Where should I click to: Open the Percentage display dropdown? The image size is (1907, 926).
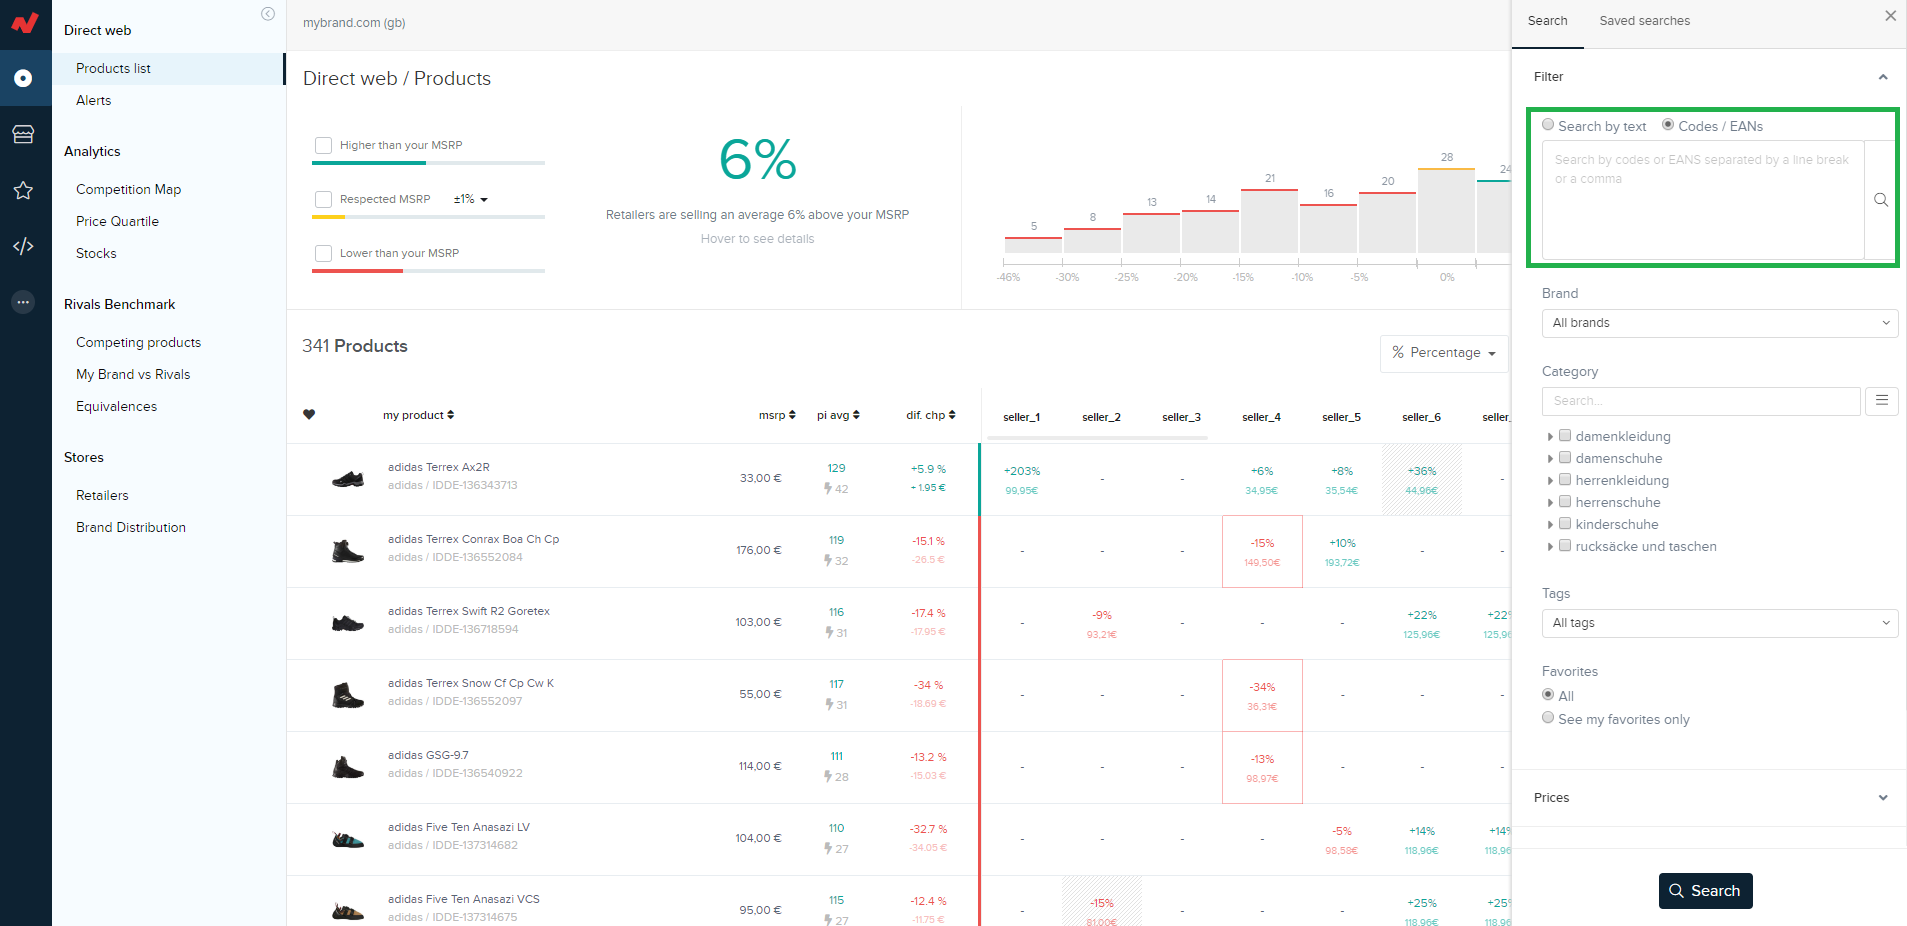click(1444, 353)
